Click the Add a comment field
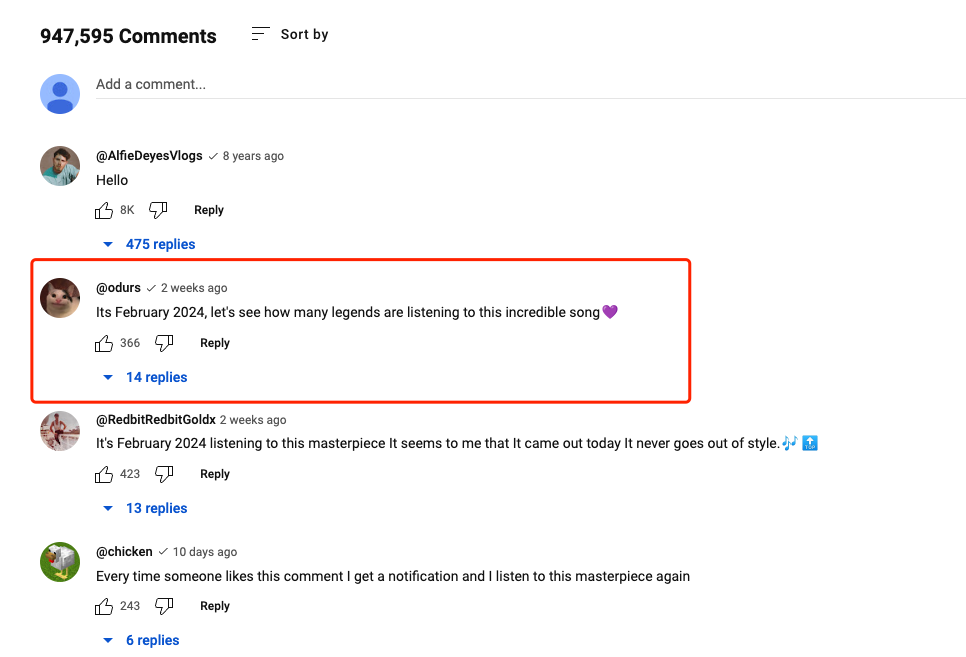 (500, 85)
